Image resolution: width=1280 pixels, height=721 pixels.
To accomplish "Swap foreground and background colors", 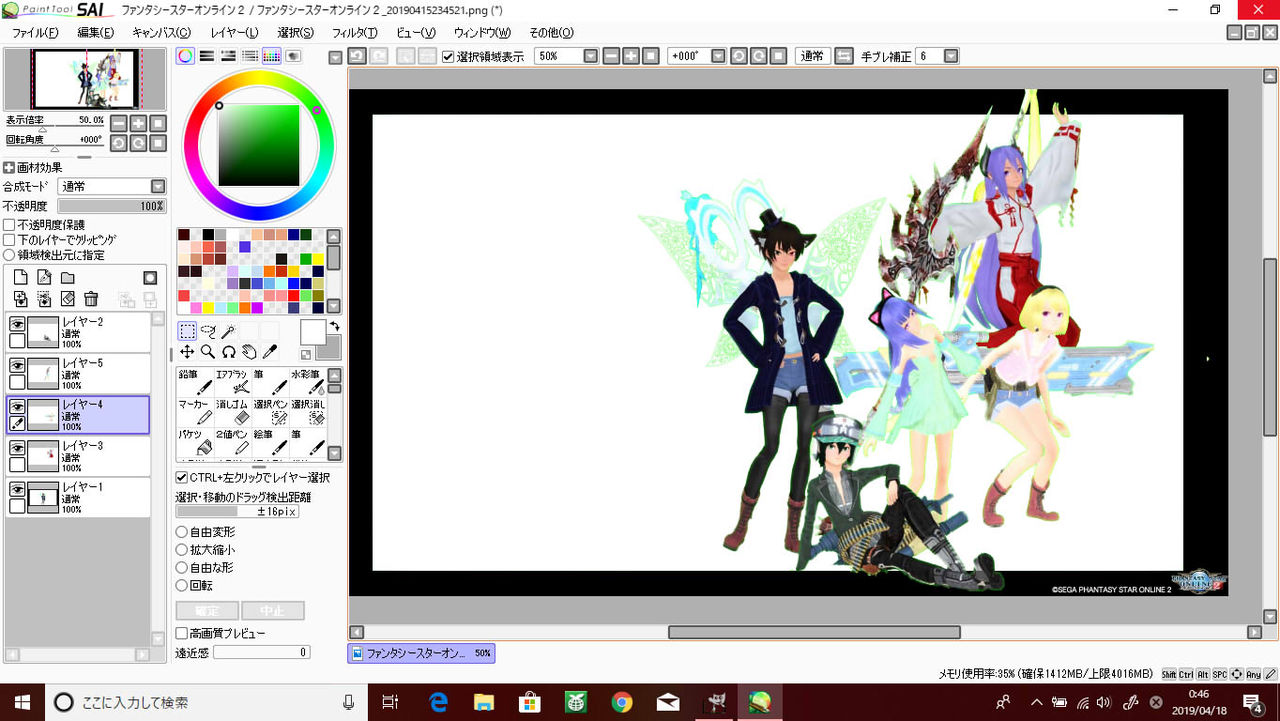I will (x=335, y=326).
